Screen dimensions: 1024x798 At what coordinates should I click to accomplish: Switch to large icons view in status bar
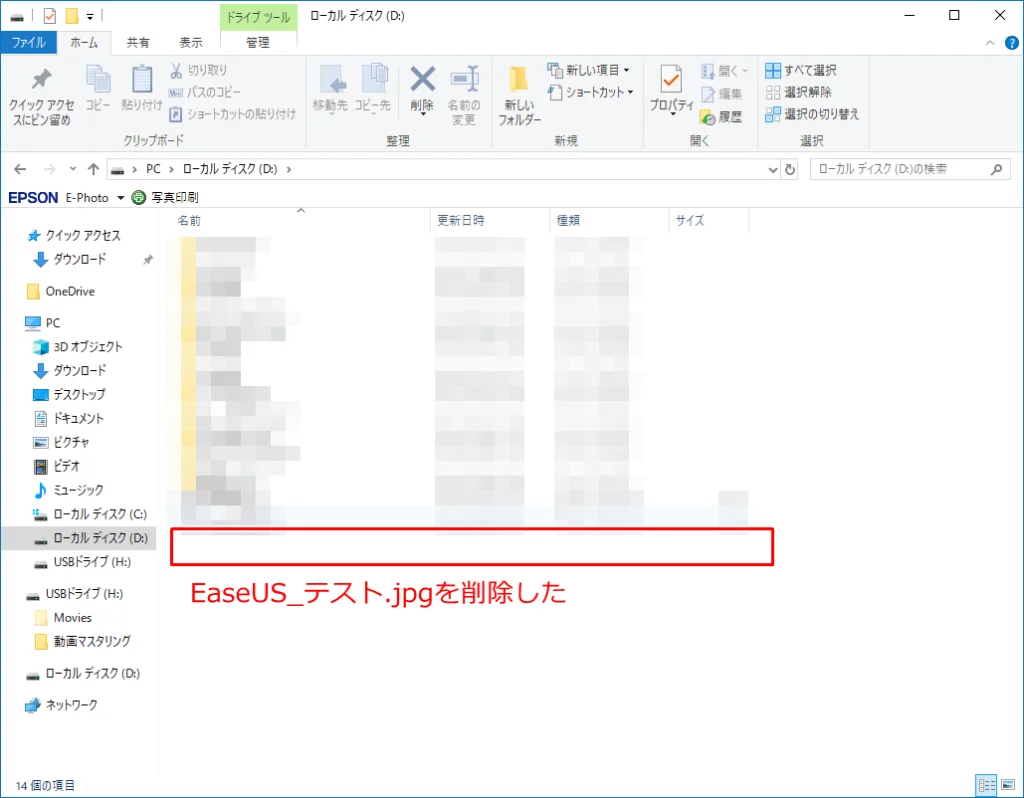1006,785
